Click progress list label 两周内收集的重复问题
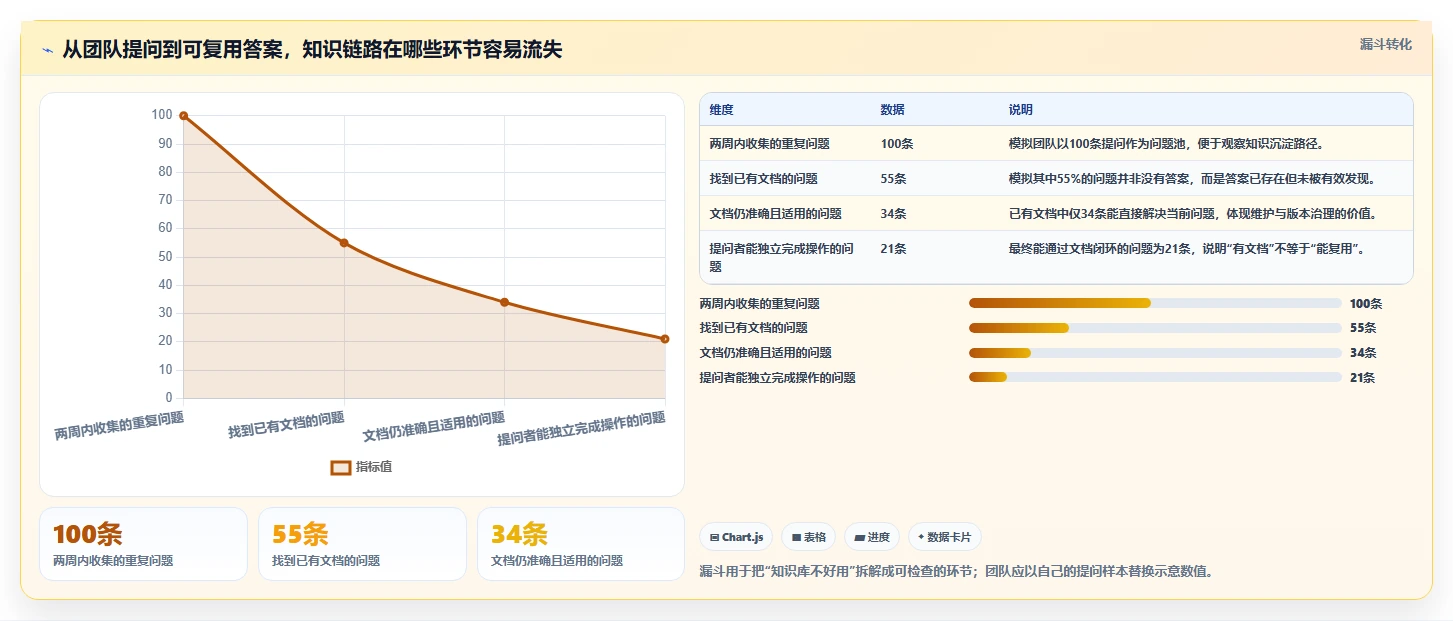 [759, 303]
